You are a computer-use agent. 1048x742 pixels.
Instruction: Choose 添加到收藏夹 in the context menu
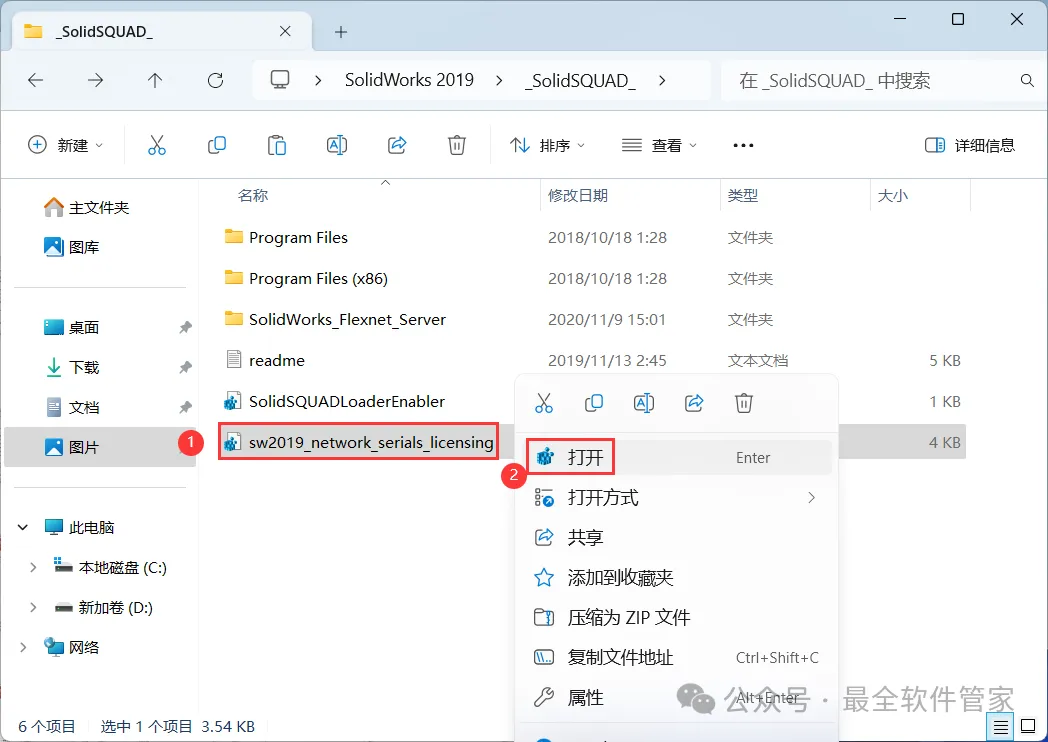coord(676,578)
